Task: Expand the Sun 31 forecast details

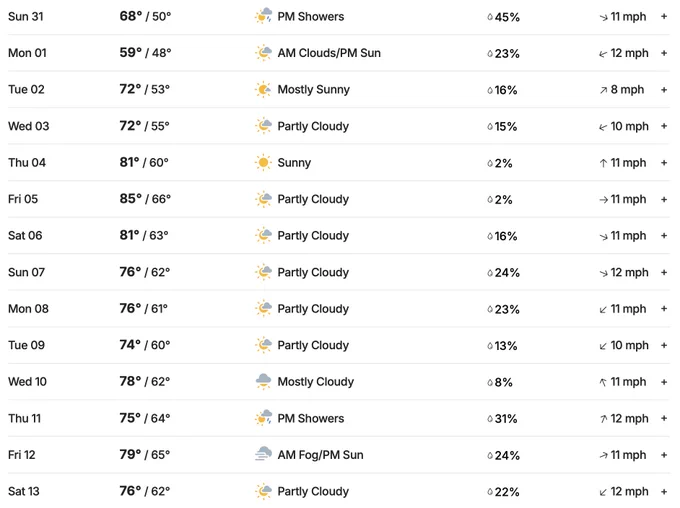Action: 664,16
